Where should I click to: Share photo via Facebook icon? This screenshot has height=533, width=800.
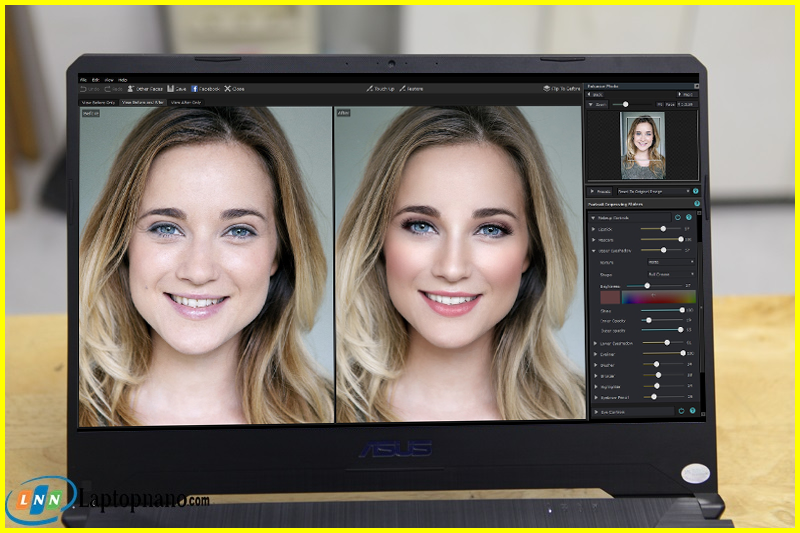coord(194,89)
